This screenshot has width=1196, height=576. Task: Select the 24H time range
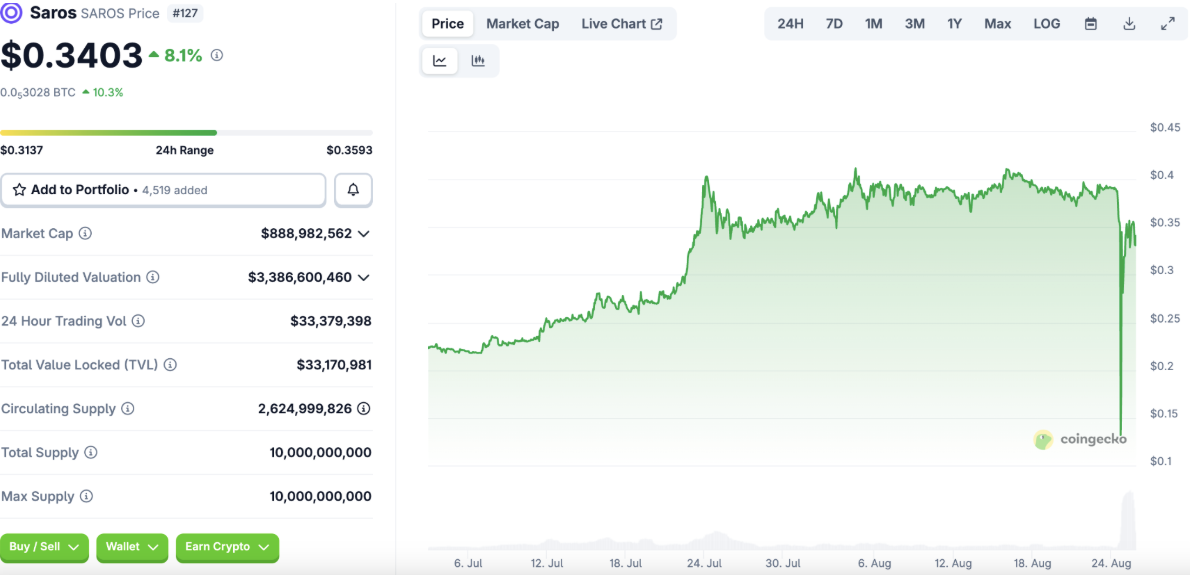(x=790, y=24)
